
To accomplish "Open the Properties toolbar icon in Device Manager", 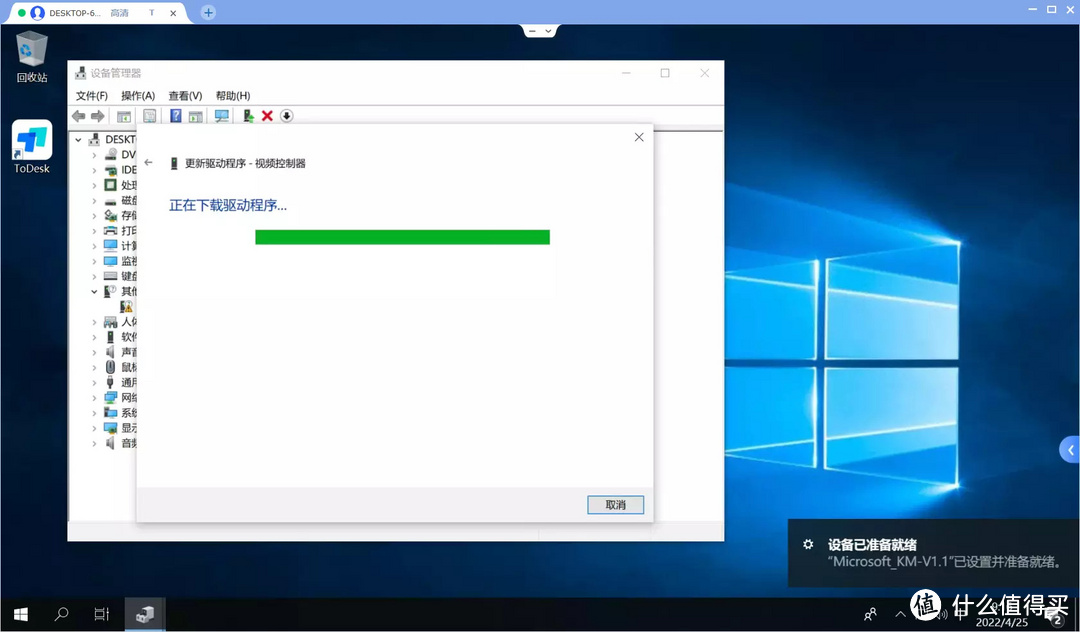I will (x=149, y=116).
